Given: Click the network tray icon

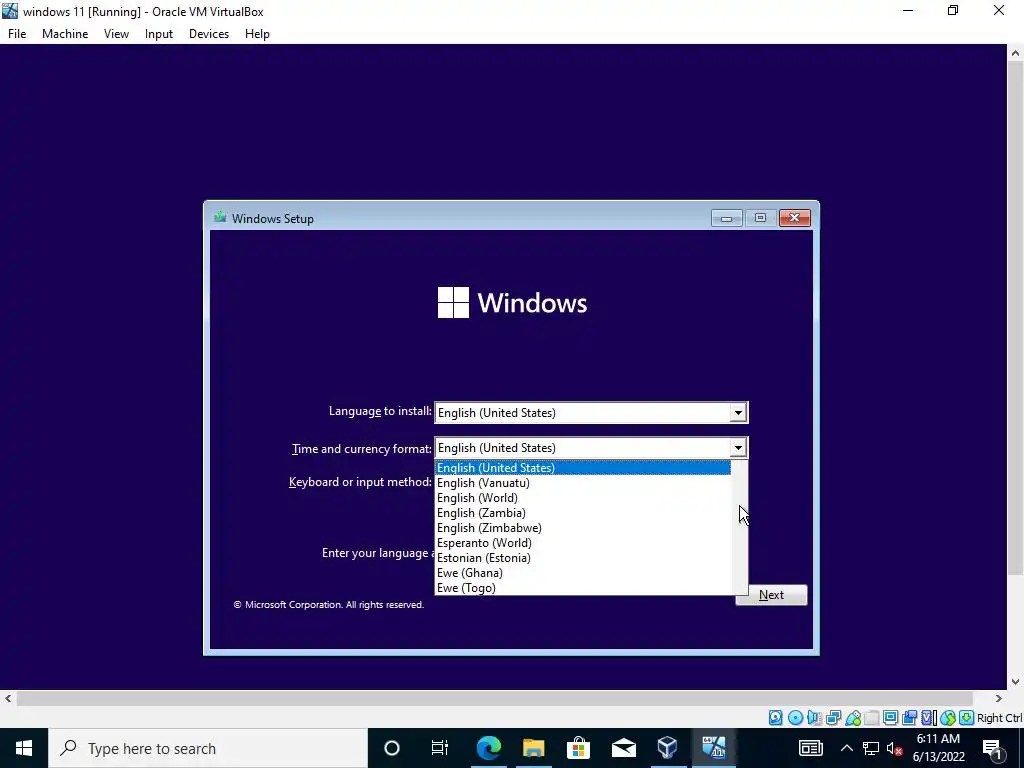Looking at the screenshot, I should point(871,748).
